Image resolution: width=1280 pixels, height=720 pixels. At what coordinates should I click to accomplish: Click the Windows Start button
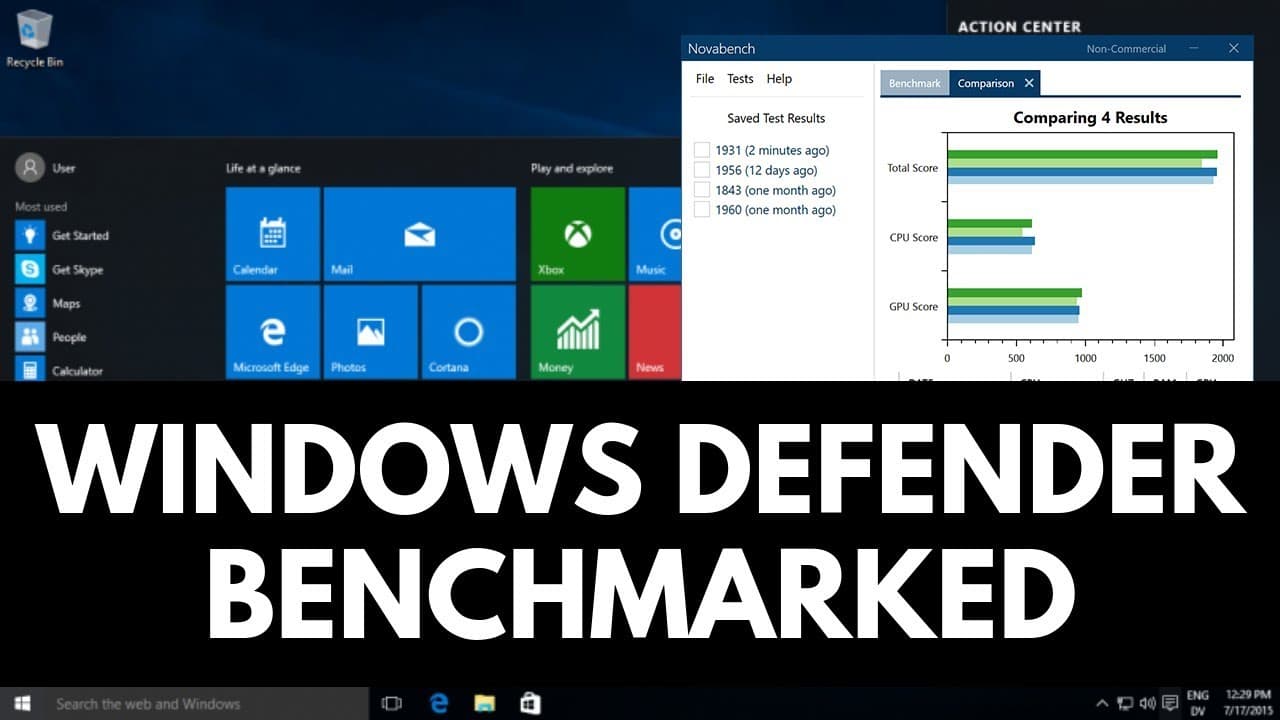click(22, 703)
